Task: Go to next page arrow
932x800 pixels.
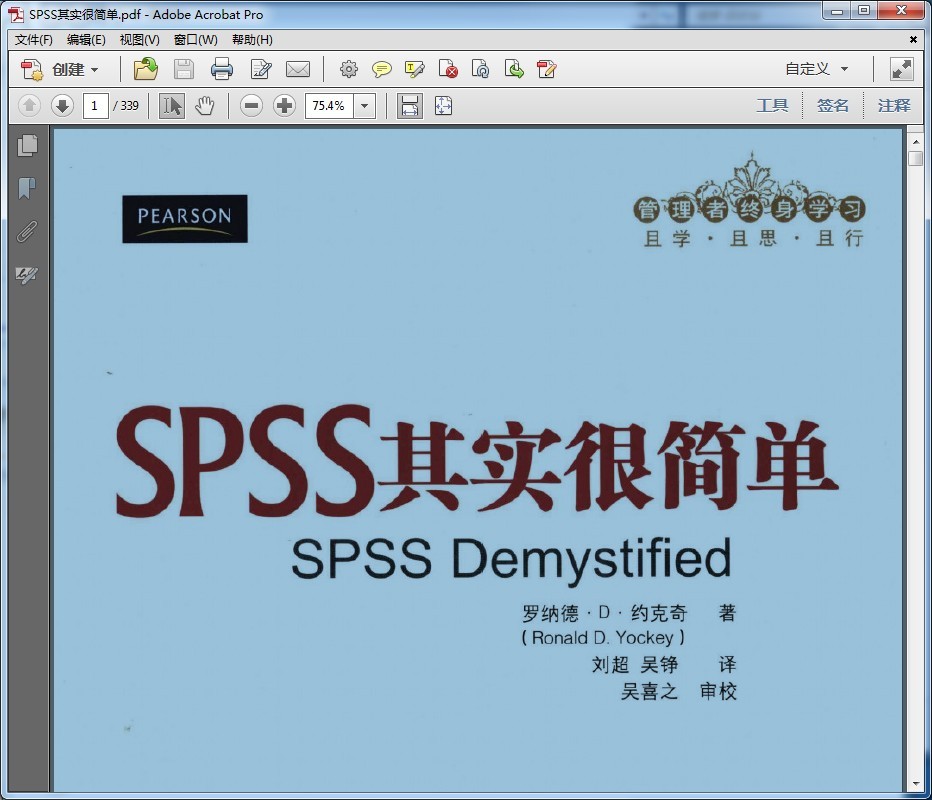Action: [62, 106]
